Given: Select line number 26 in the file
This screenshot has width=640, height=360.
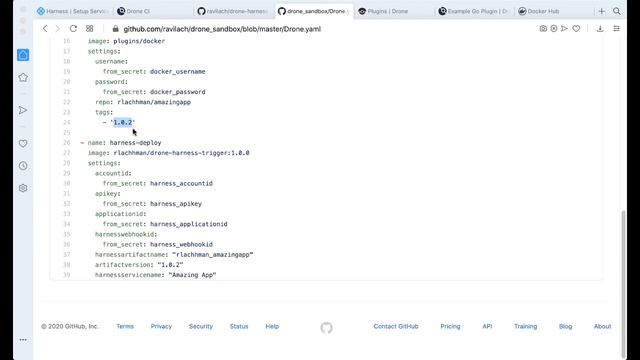Looking at the screenshot, I should point(67,143).
